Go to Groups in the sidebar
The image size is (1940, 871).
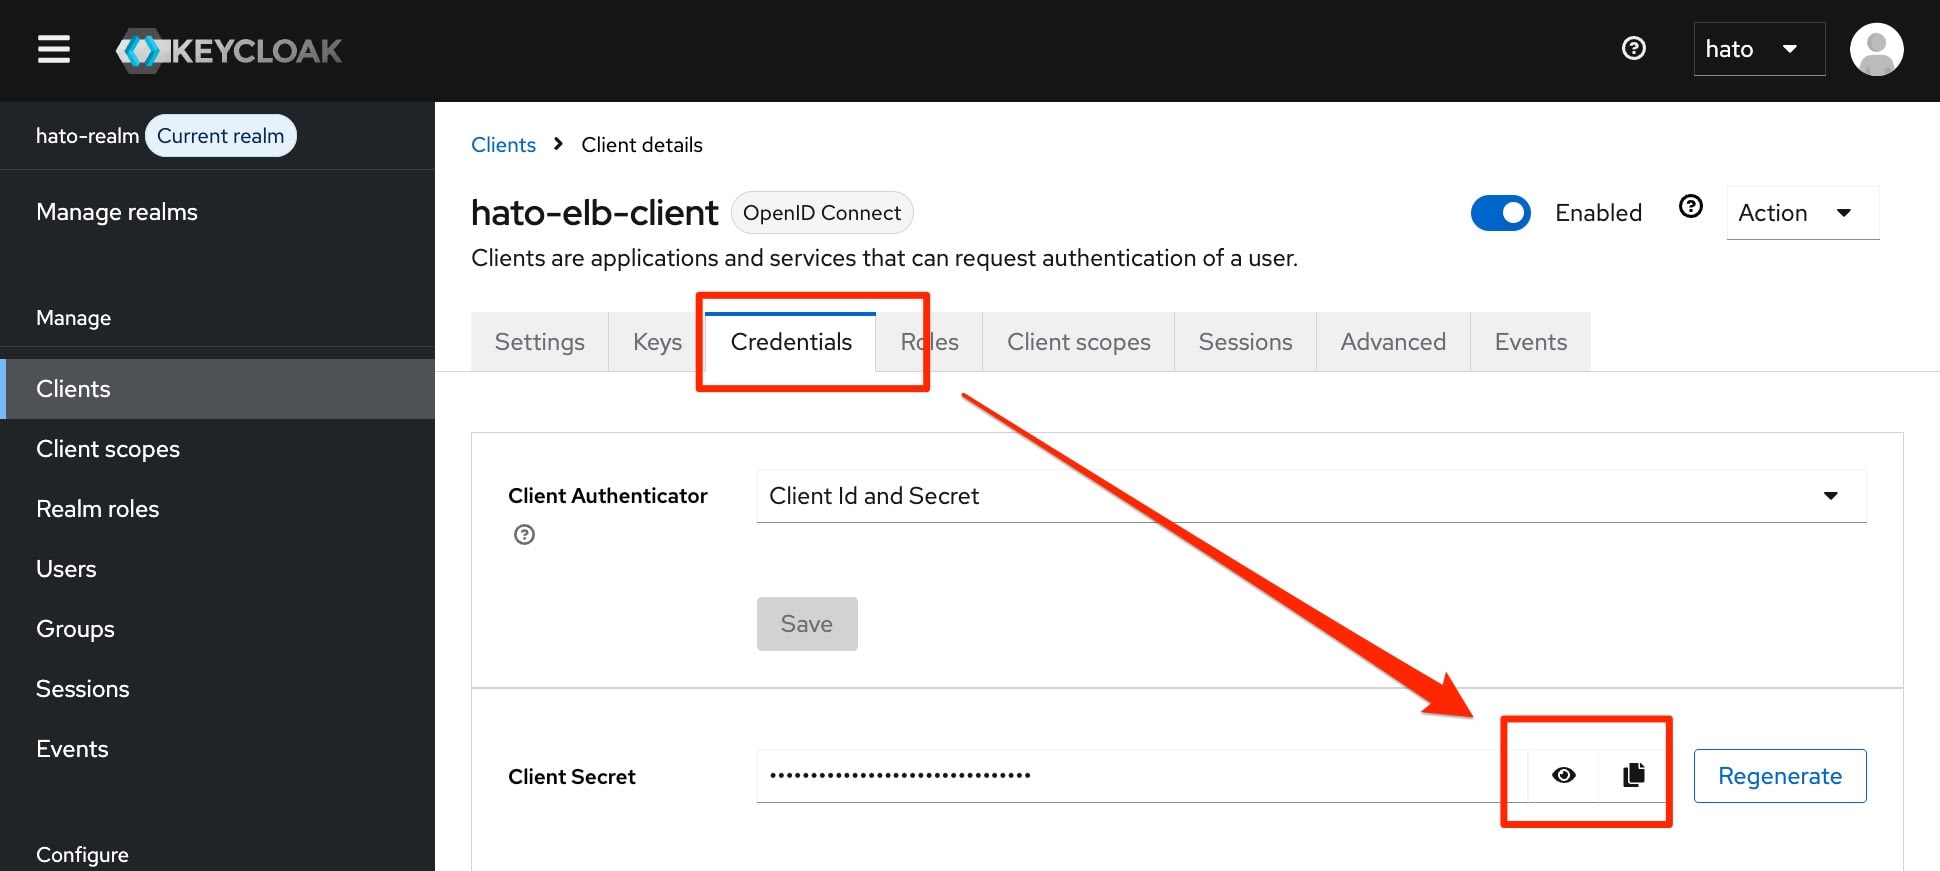[x=217, y=629]
